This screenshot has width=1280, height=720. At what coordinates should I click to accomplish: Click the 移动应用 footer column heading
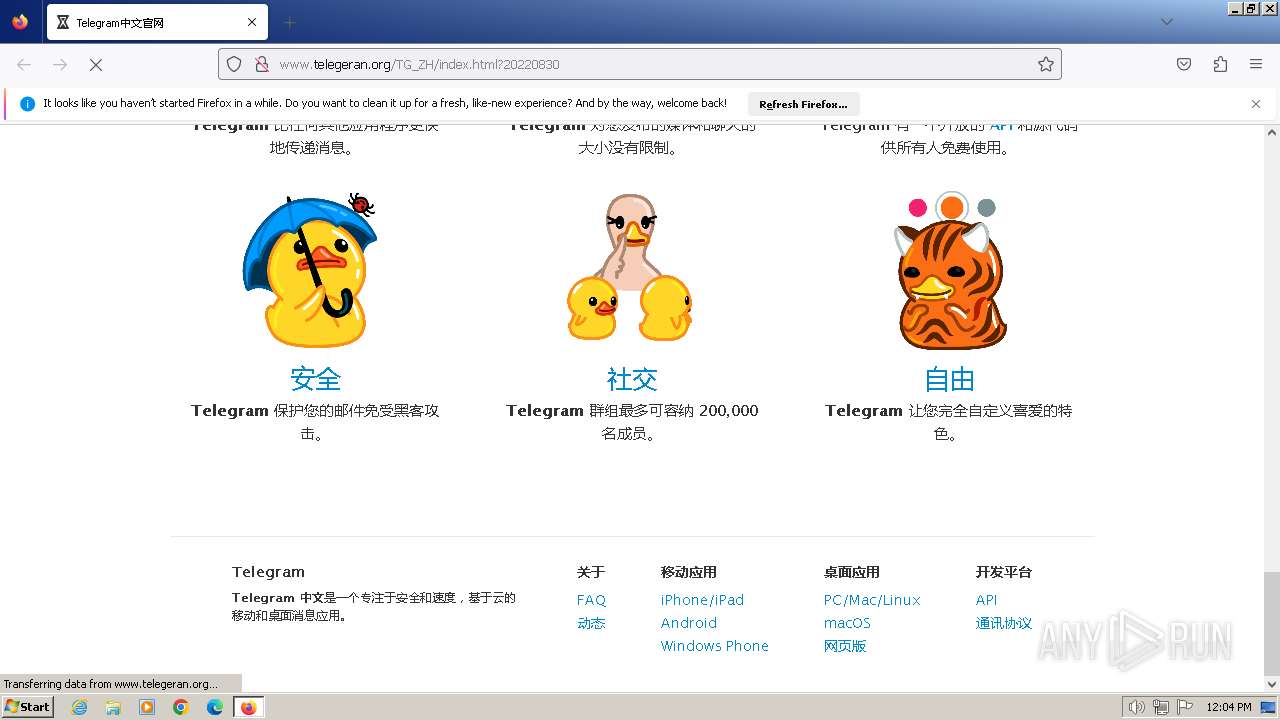coord(688,572)
